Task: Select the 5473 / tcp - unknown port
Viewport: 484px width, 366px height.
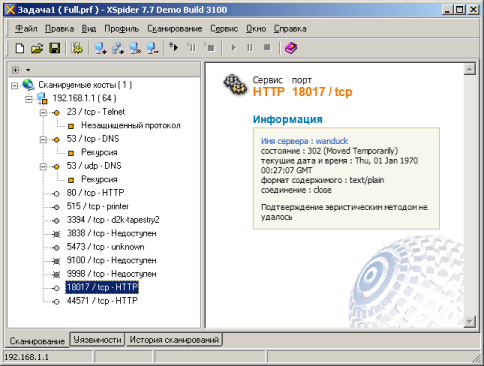Action: point(105,247)
